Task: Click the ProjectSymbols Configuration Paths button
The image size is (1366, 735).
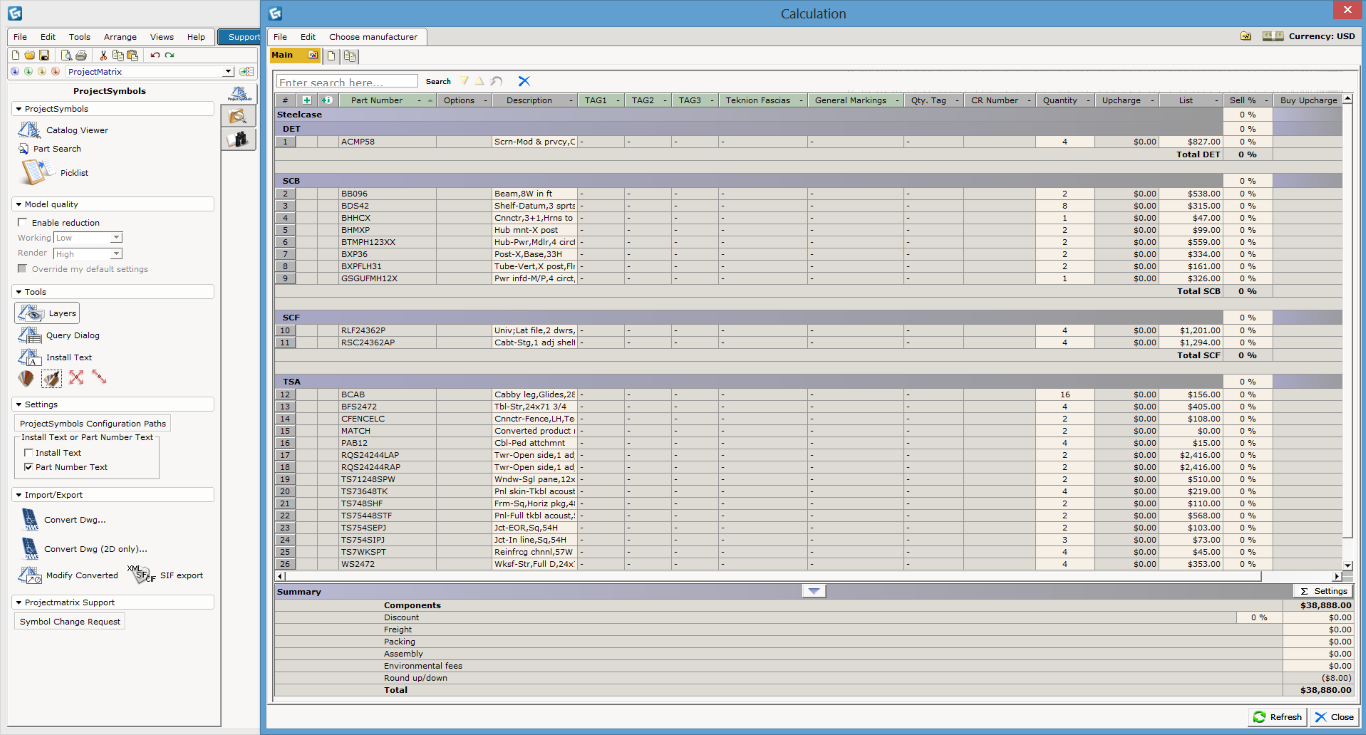Action: tap(93, 424)
